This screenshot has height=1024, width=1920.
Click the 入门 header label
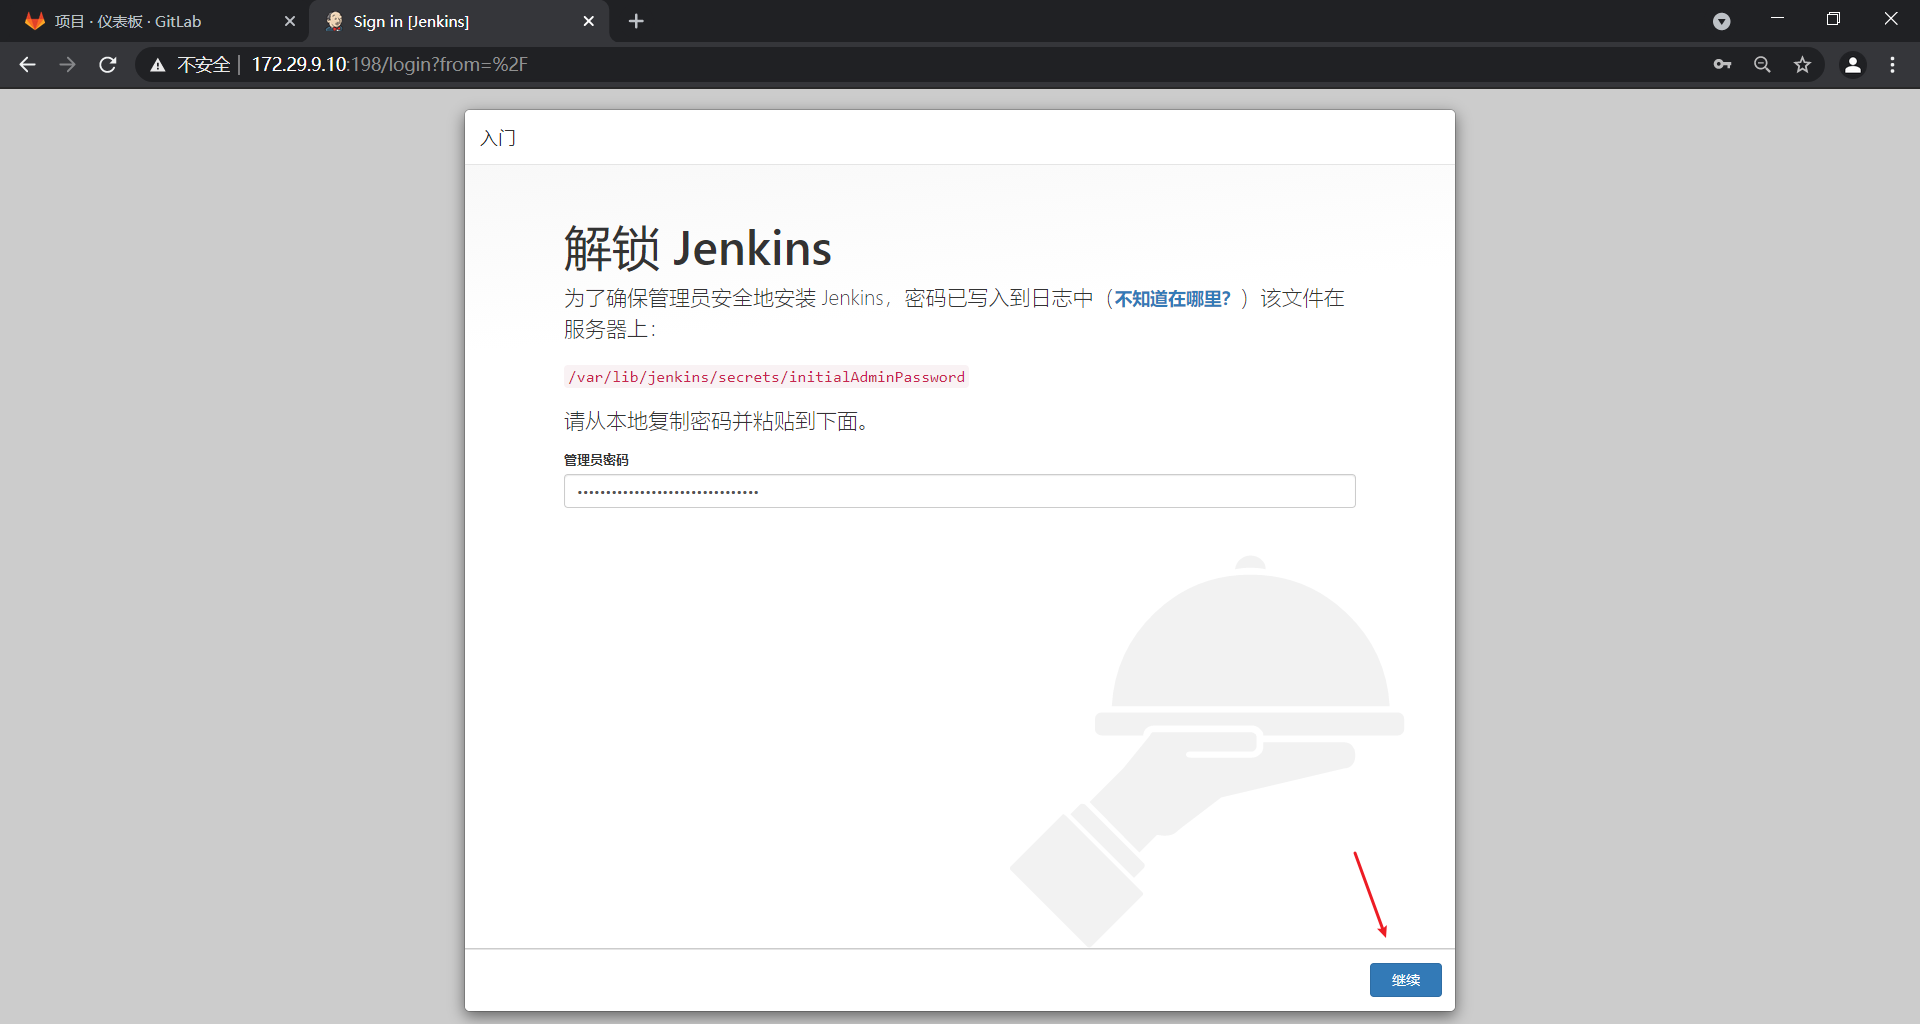click(498, 138)
